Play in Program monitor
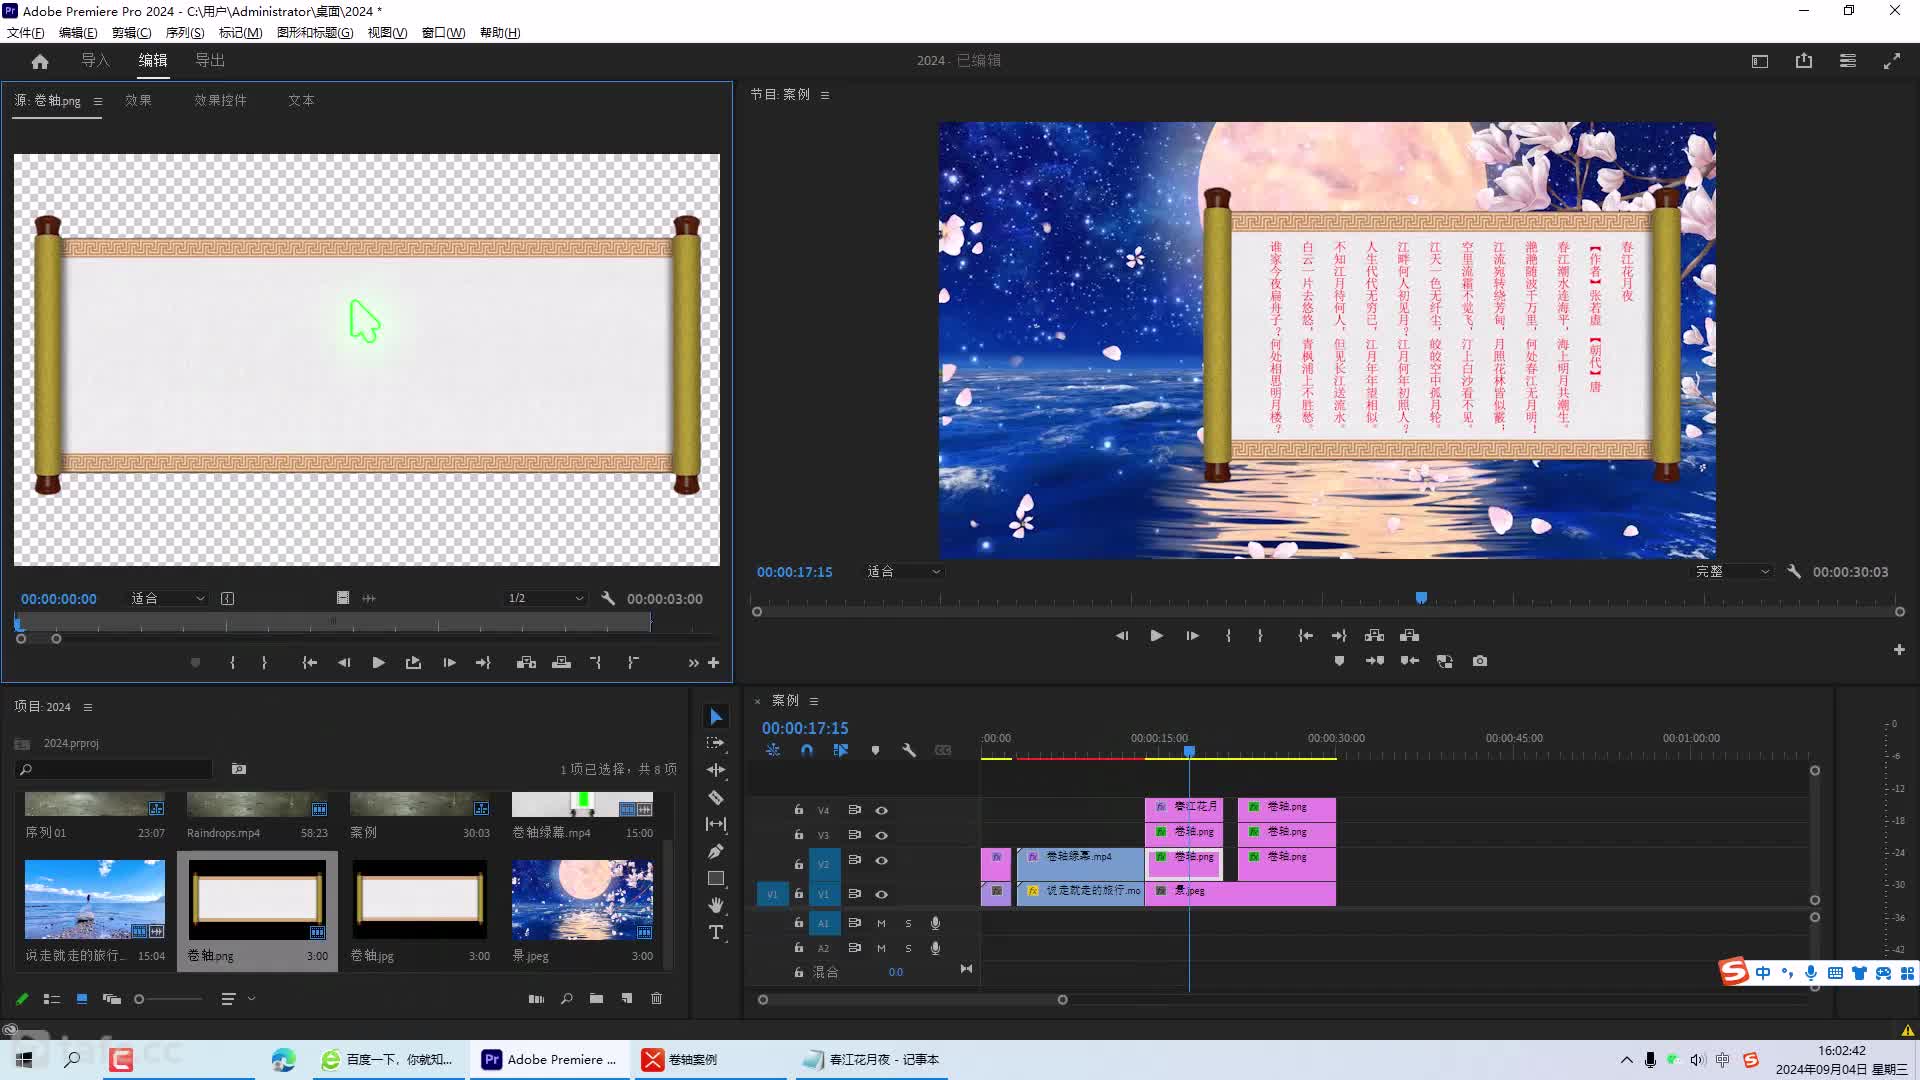Viewport: 1920px width, 1080px height. tap(1157, 636)
